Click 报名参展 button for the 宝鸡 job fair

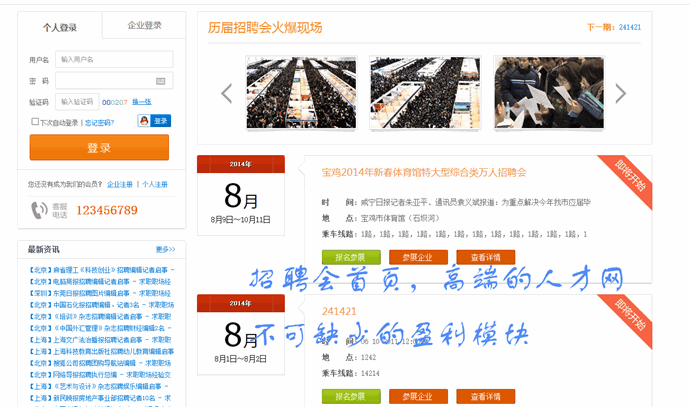[351, 257]
